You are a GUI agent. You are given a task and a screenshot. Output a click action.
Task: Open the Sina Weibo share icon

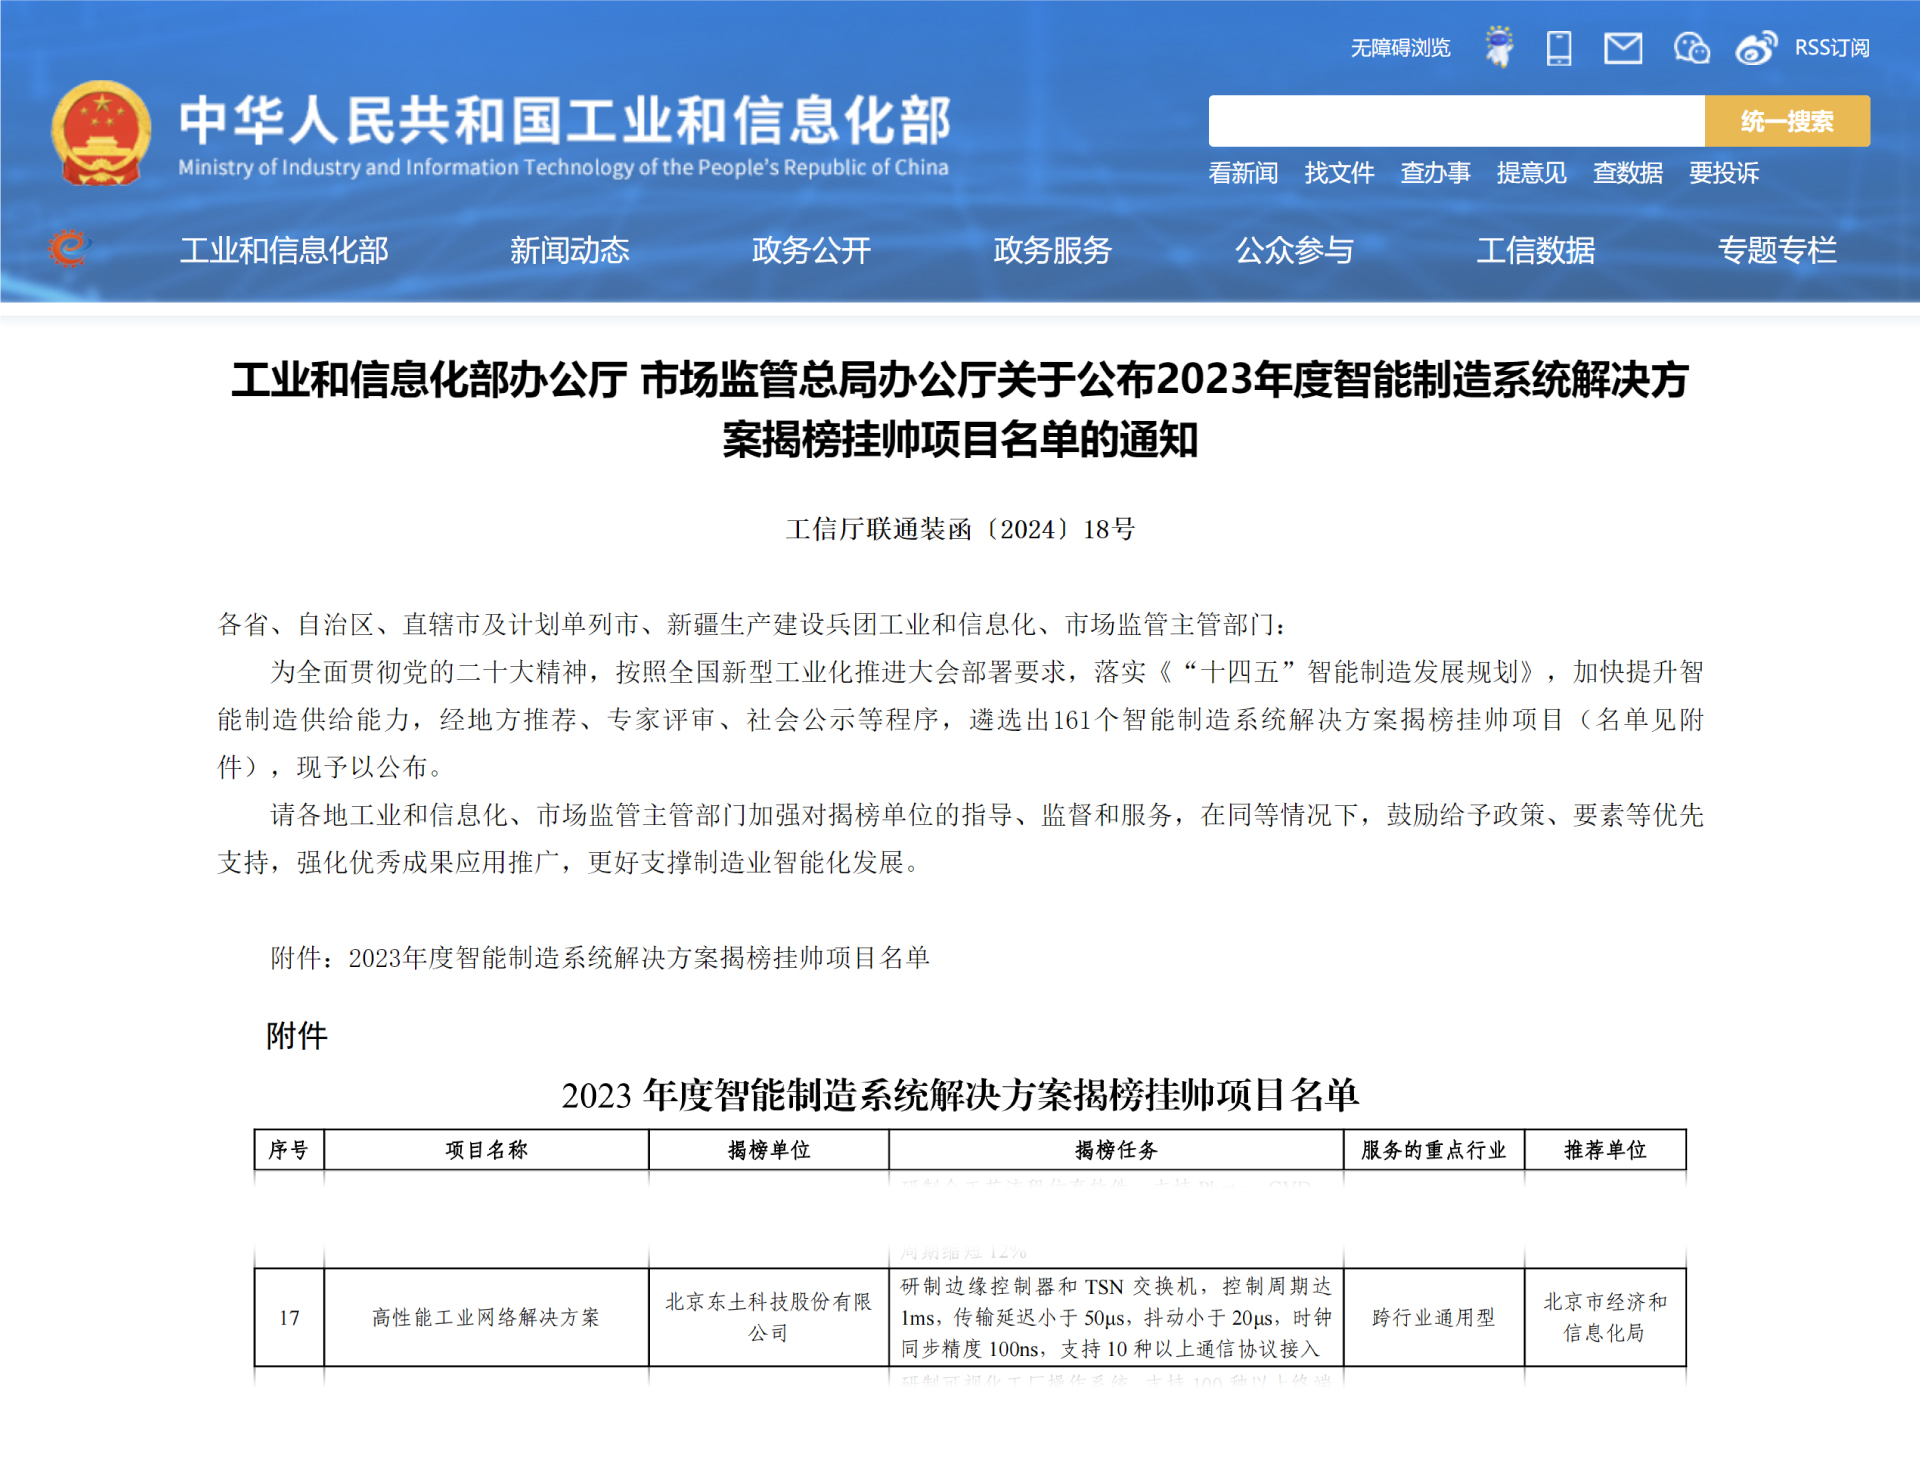[x=1755, y=46]
